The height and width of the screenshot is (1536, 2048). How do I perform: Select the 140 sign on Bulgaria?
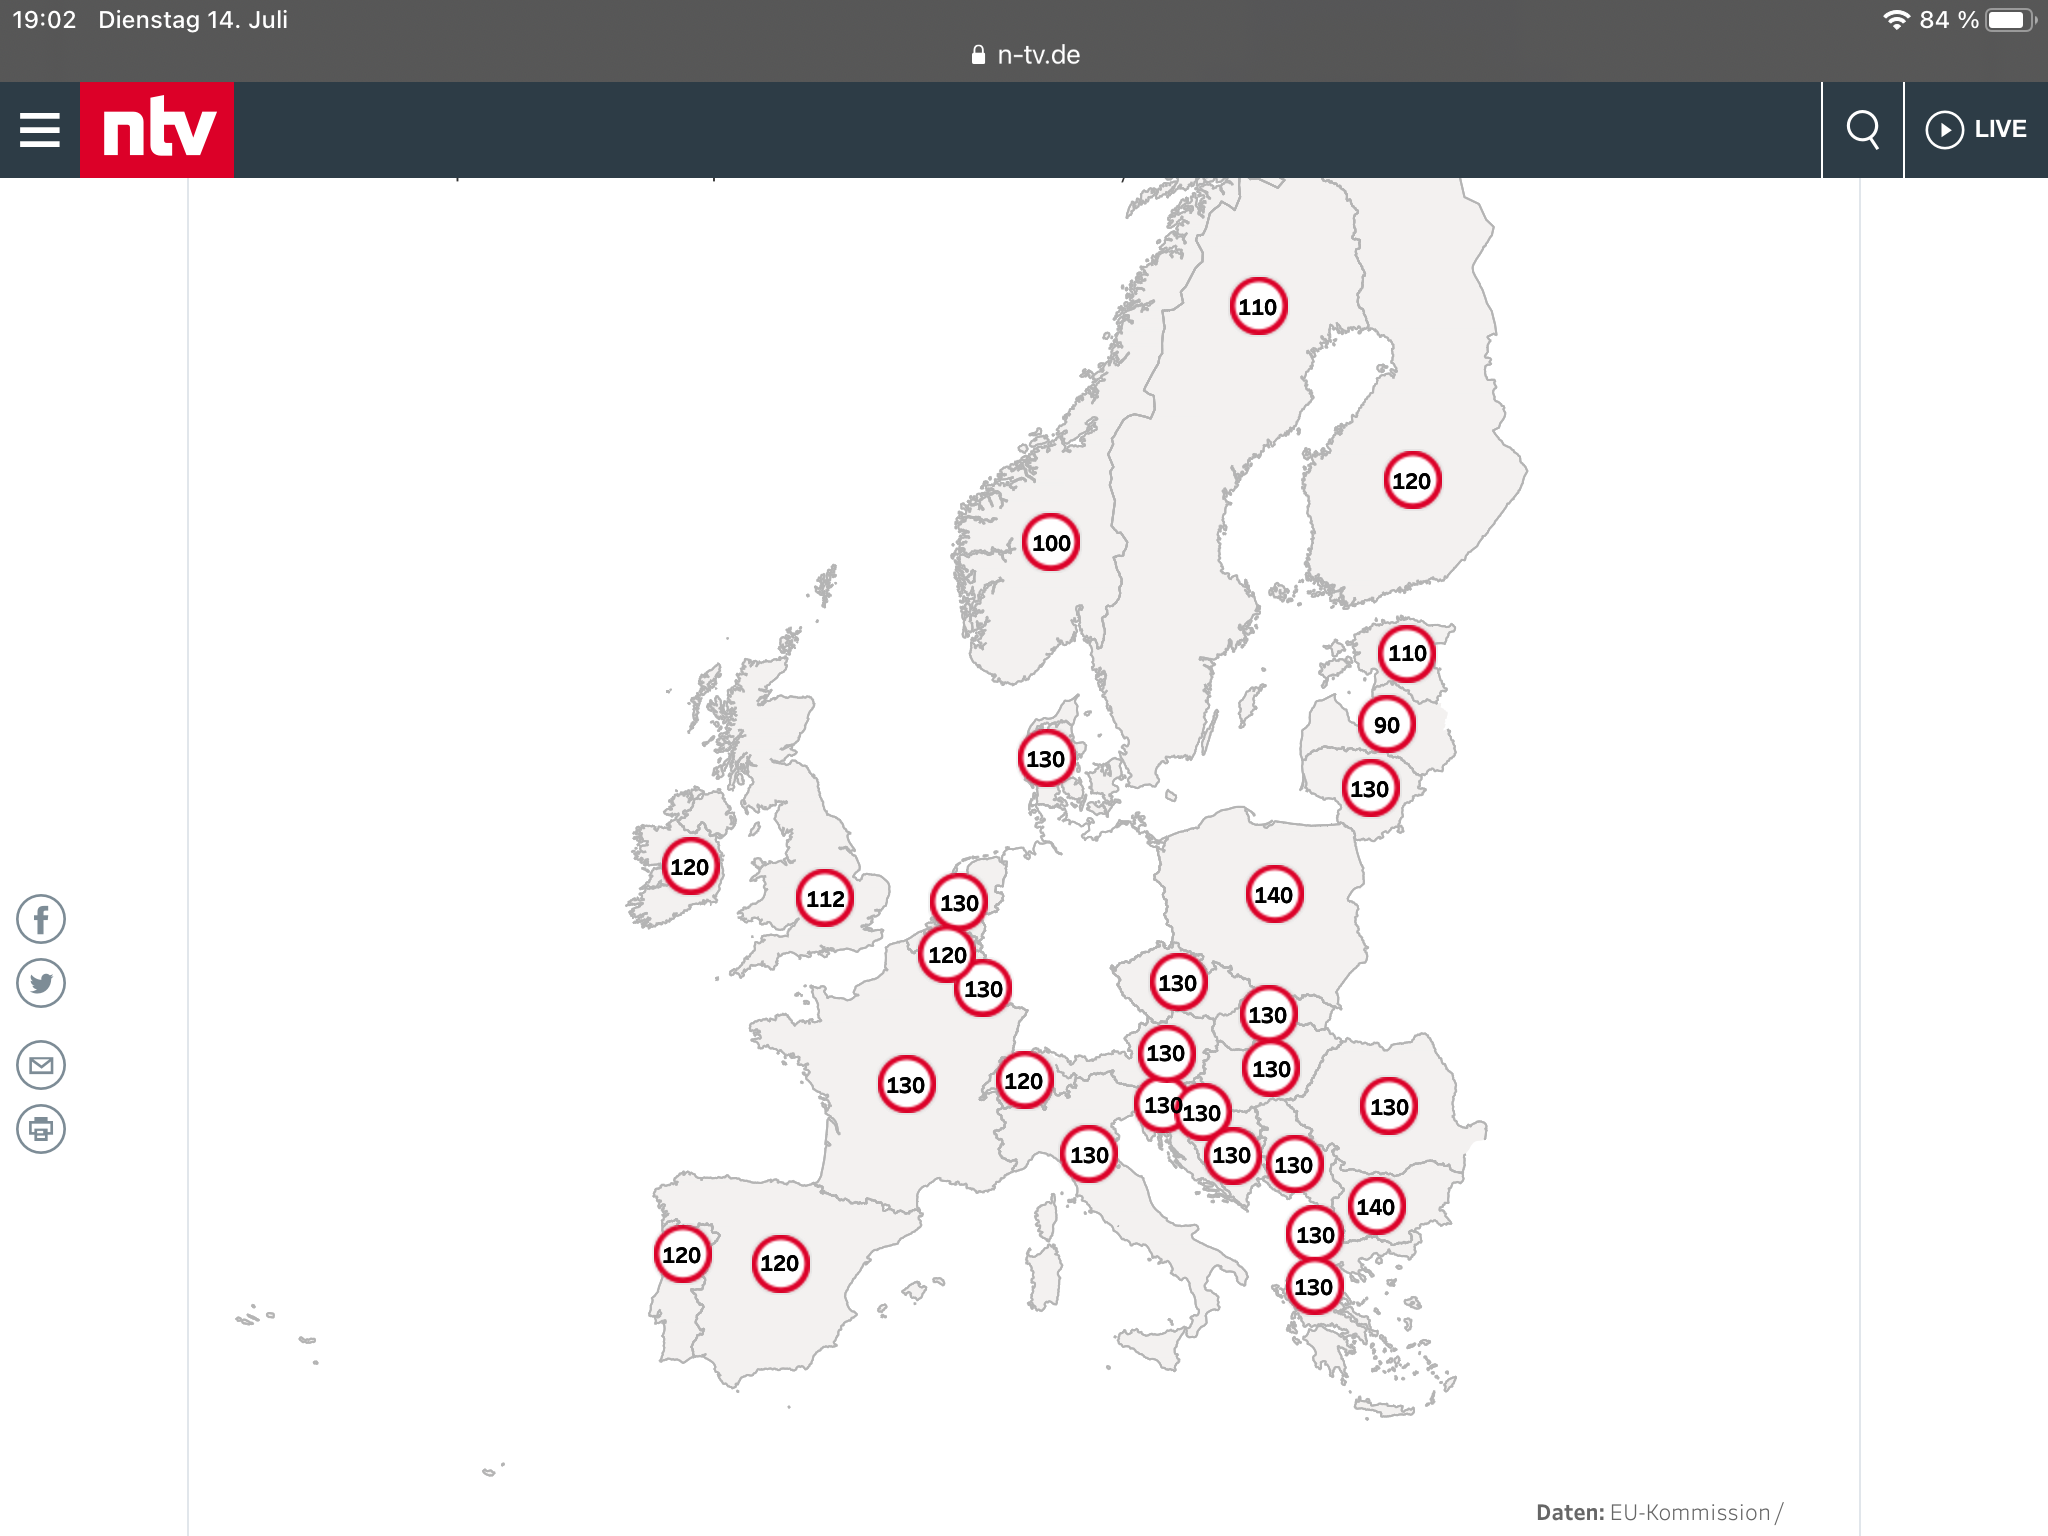pos(1375,1206)
